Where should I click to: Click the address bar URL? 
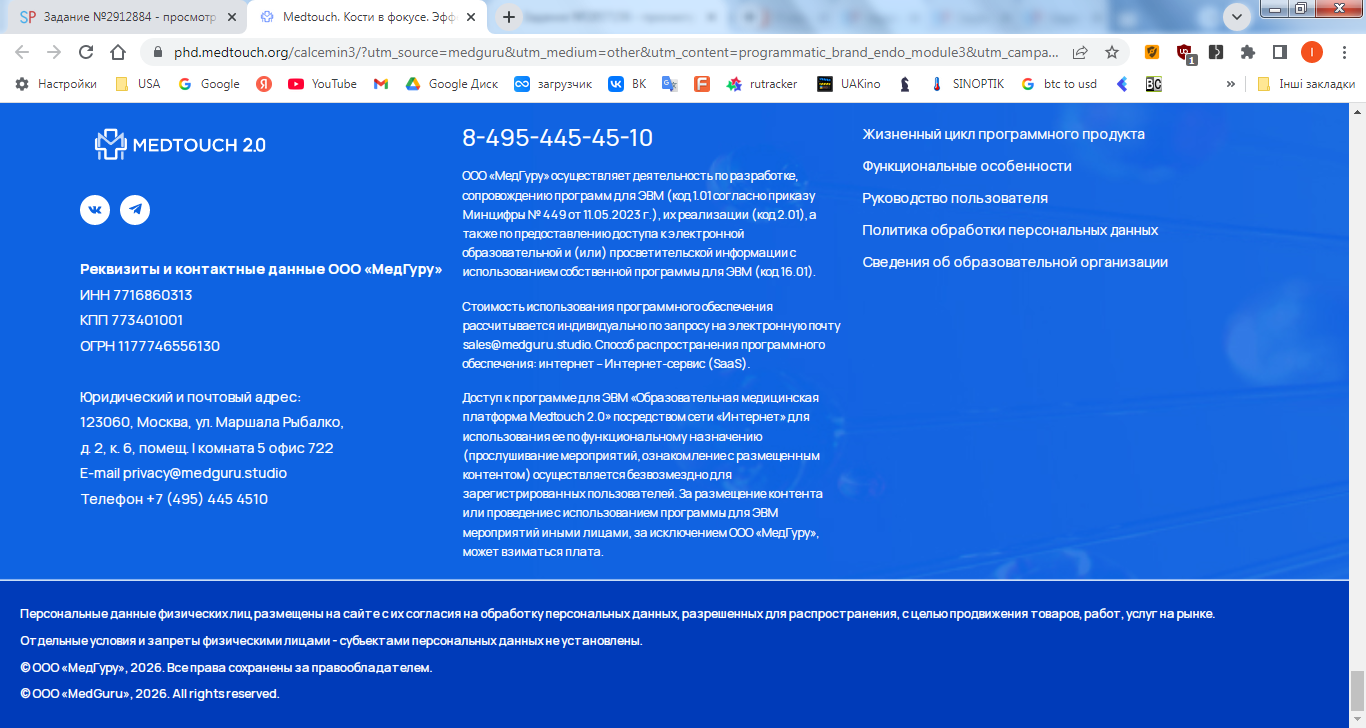click(615, 52)
